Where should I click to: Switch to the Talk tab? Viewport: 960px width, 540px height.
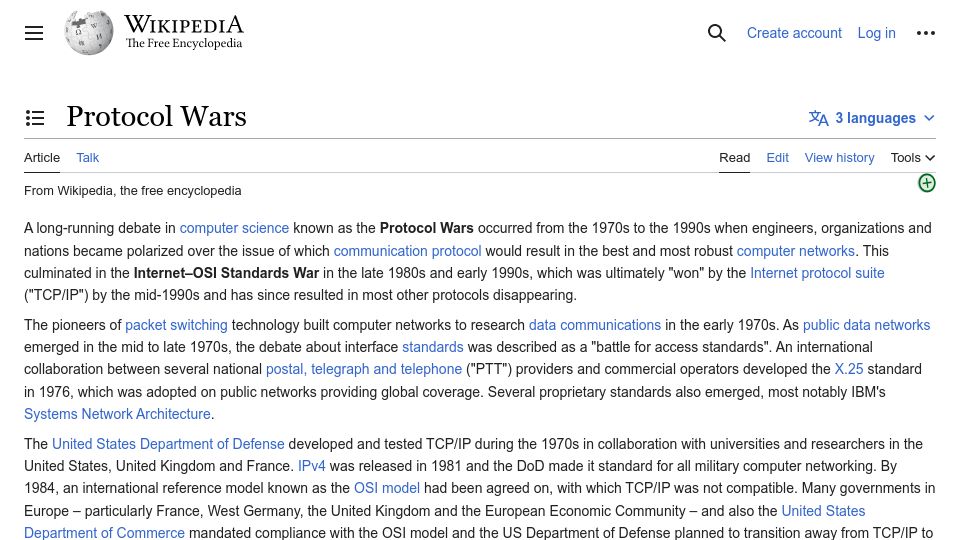click(88, 157)
